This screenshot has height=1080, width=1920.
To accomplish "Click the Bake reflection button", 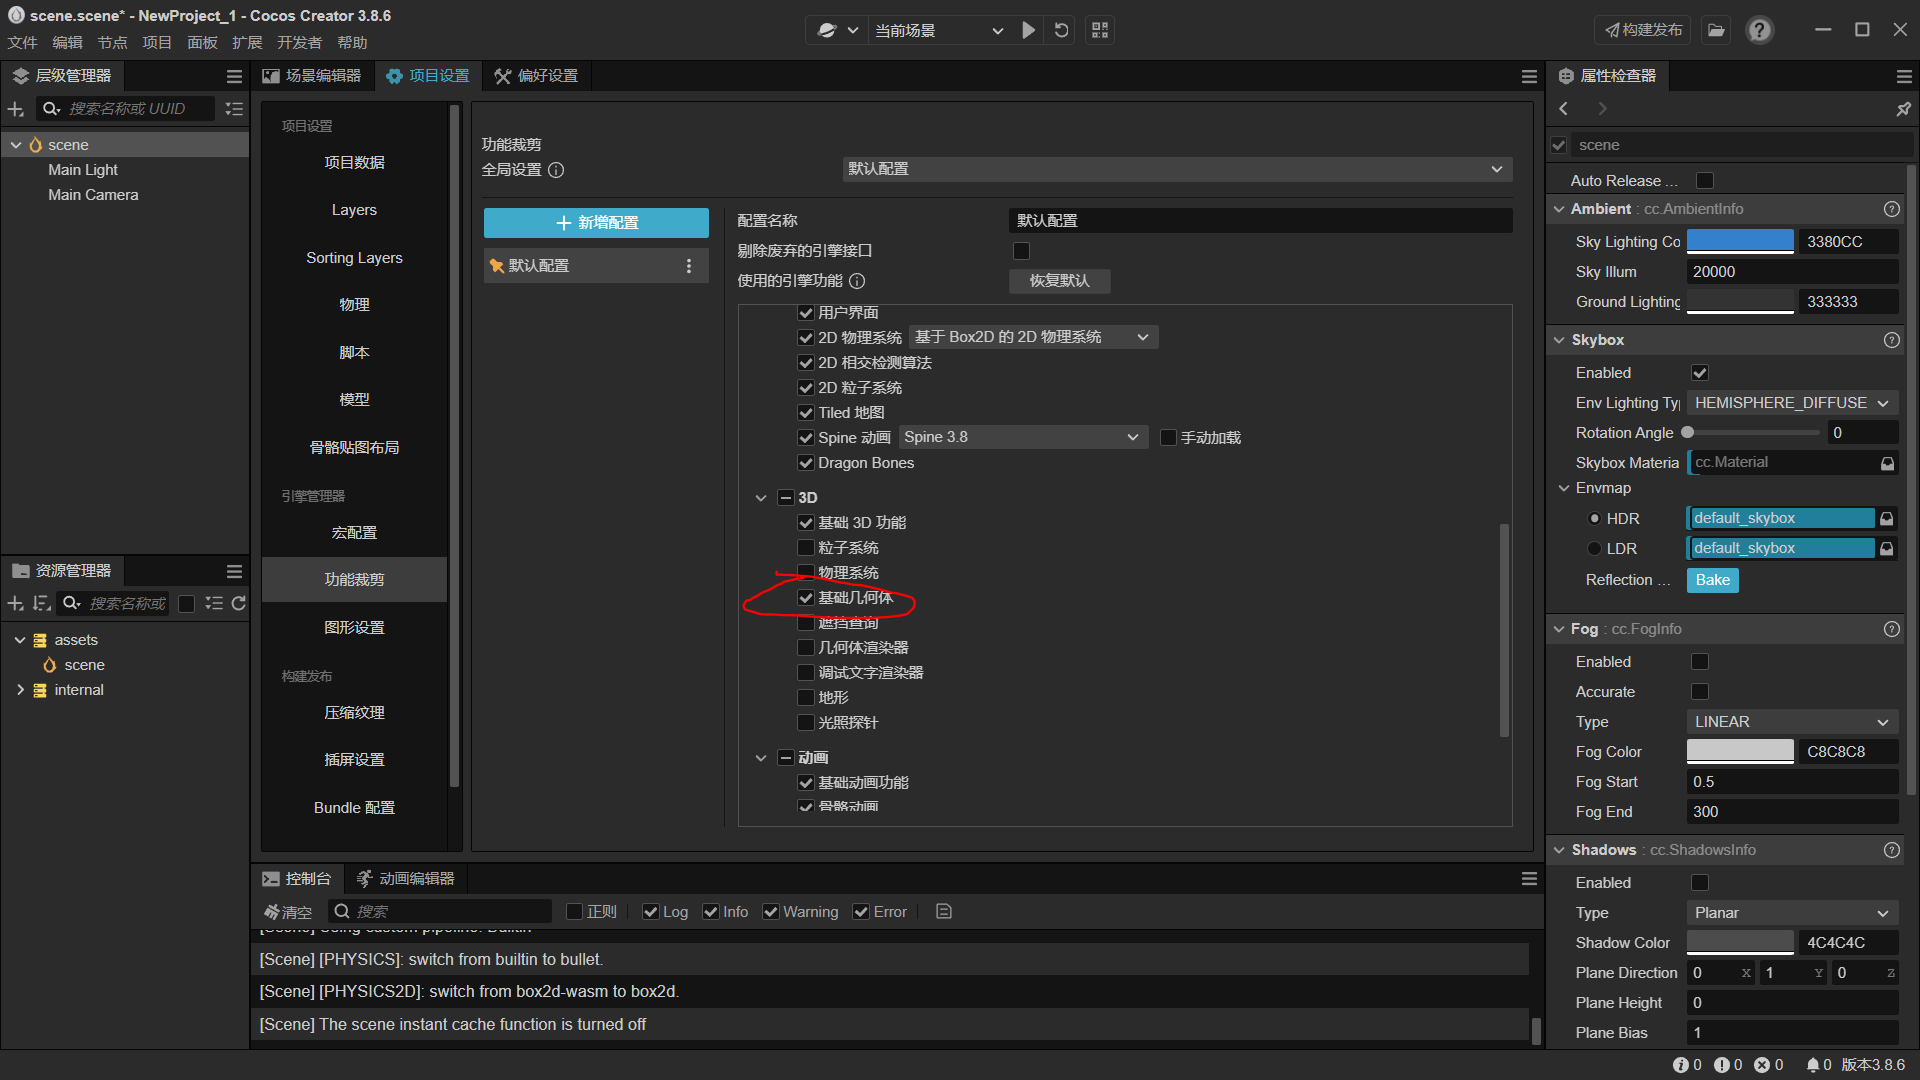I will (x=1712, y=580).
